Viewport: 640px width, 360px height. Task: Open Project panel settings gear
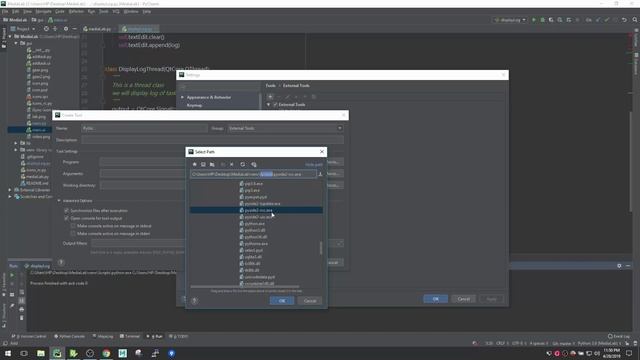point(66,29)
